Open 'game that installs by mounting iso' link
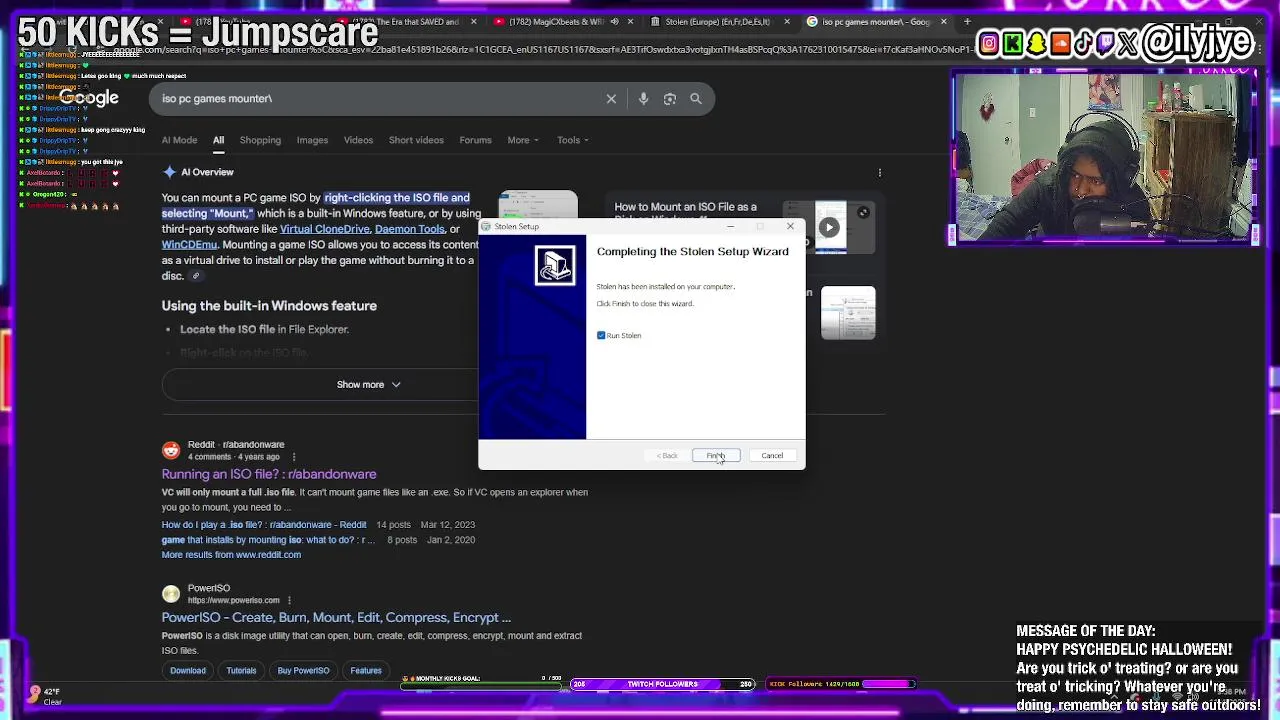 [268, 540]
